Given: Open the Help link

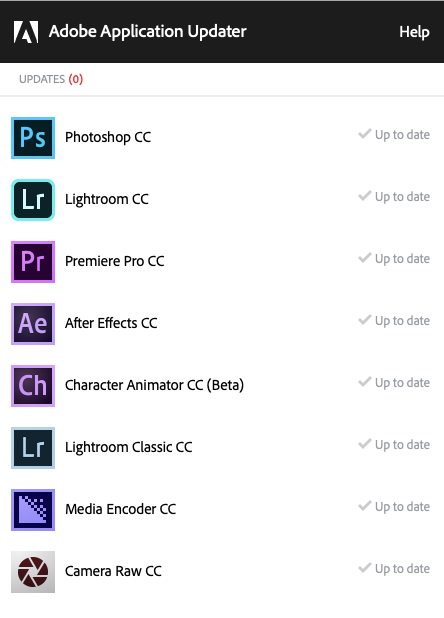Looking at the screenshot, I should pos(414,32).
